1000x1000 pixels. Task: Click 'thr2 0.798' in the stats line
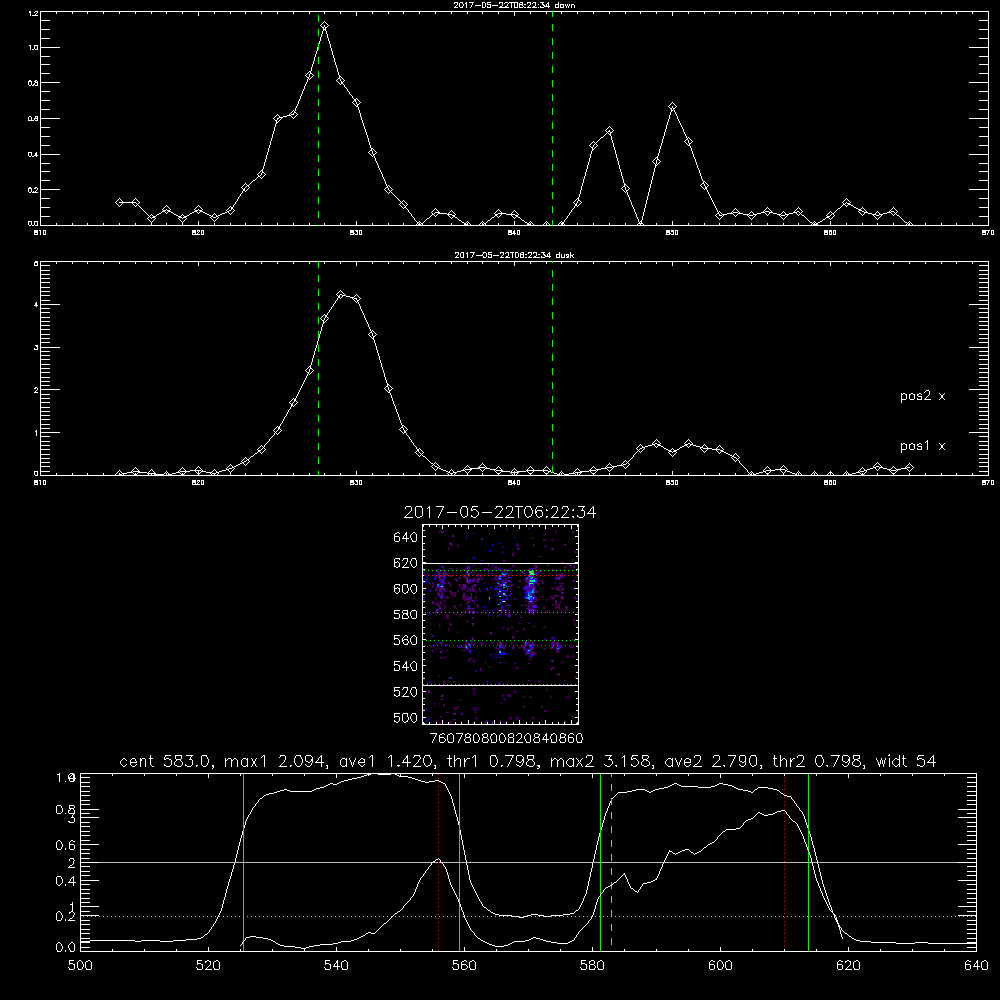click(818, 761)
